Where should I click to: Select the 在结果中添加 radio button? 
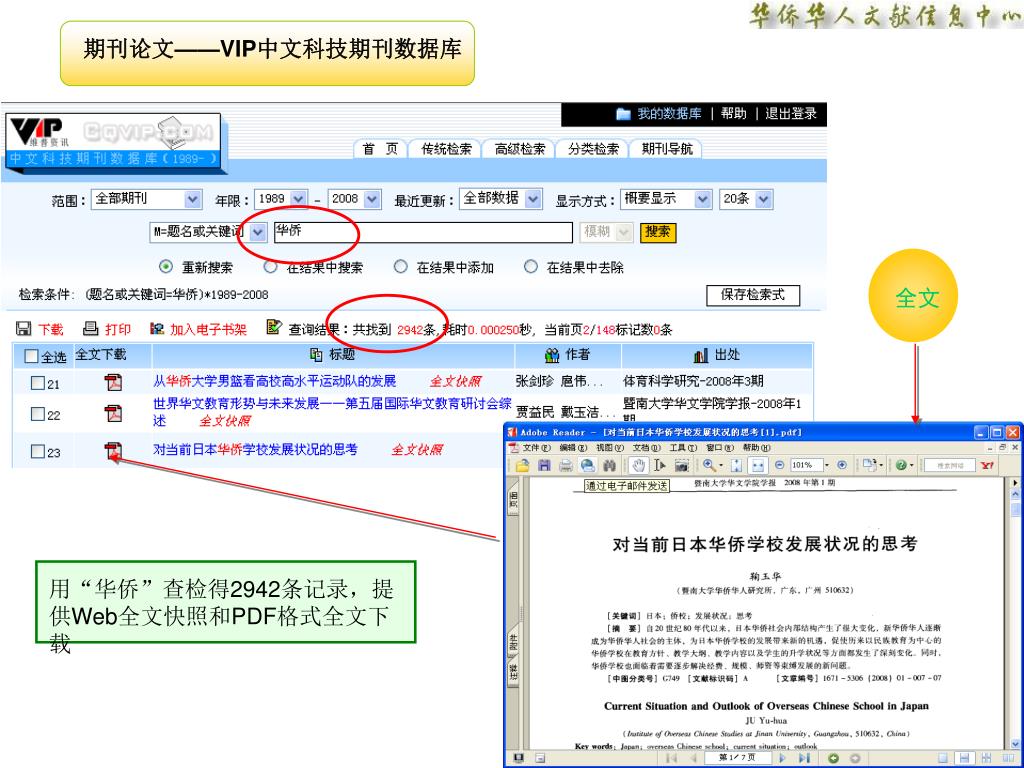pyautogui.click(x=401, y=266)
